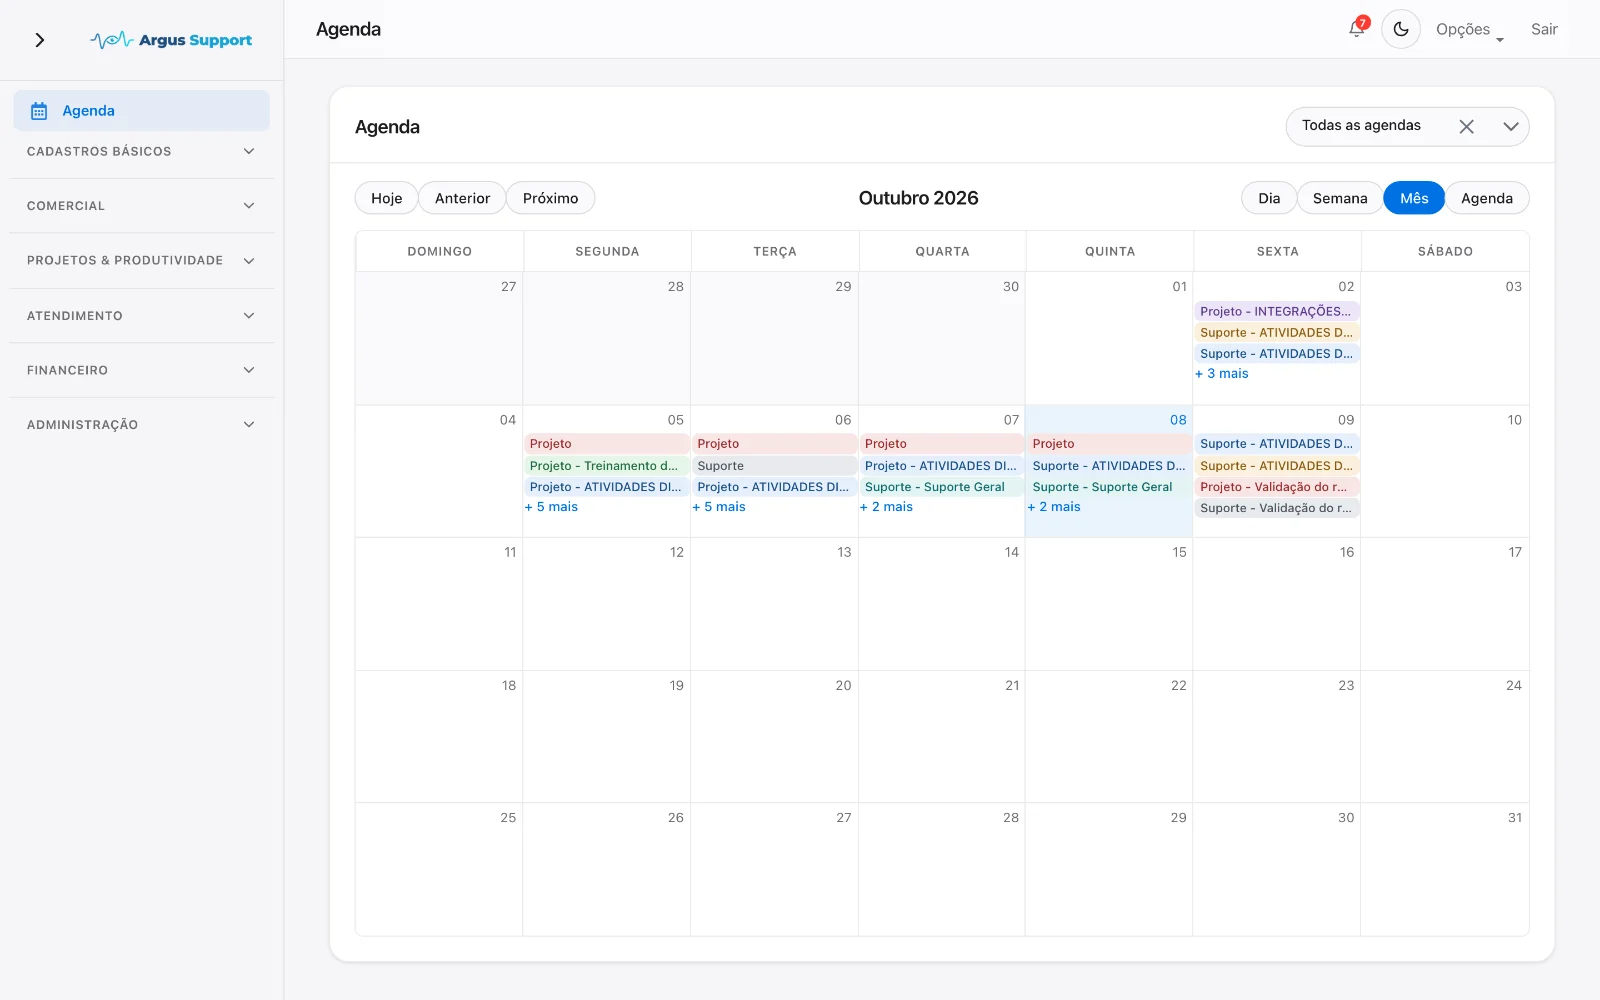Open the Projeto event on day 05
The width and height of the screenshot is (1600, 1000).
point(606,444)
